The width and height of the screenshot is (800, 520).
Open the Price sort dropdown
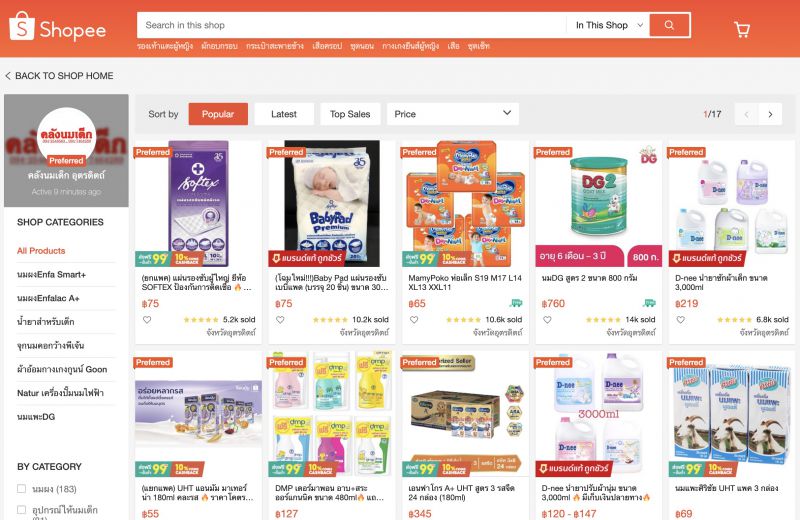point(453,114)
